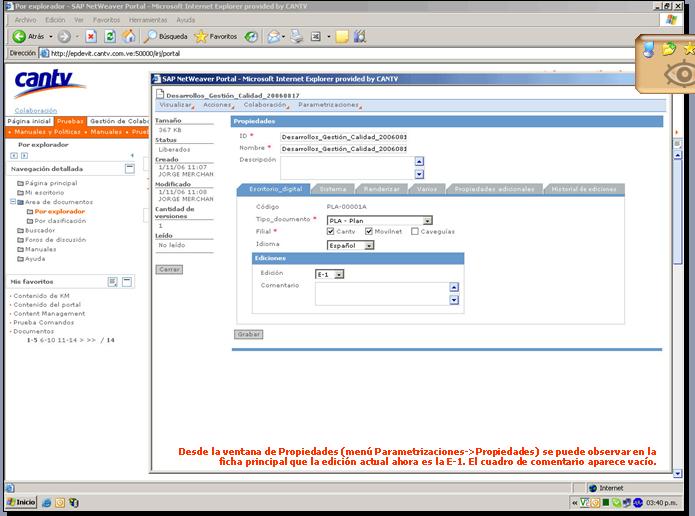Click the Research toolbar icon
The image size is (695, 516).
tap(360, 36)
